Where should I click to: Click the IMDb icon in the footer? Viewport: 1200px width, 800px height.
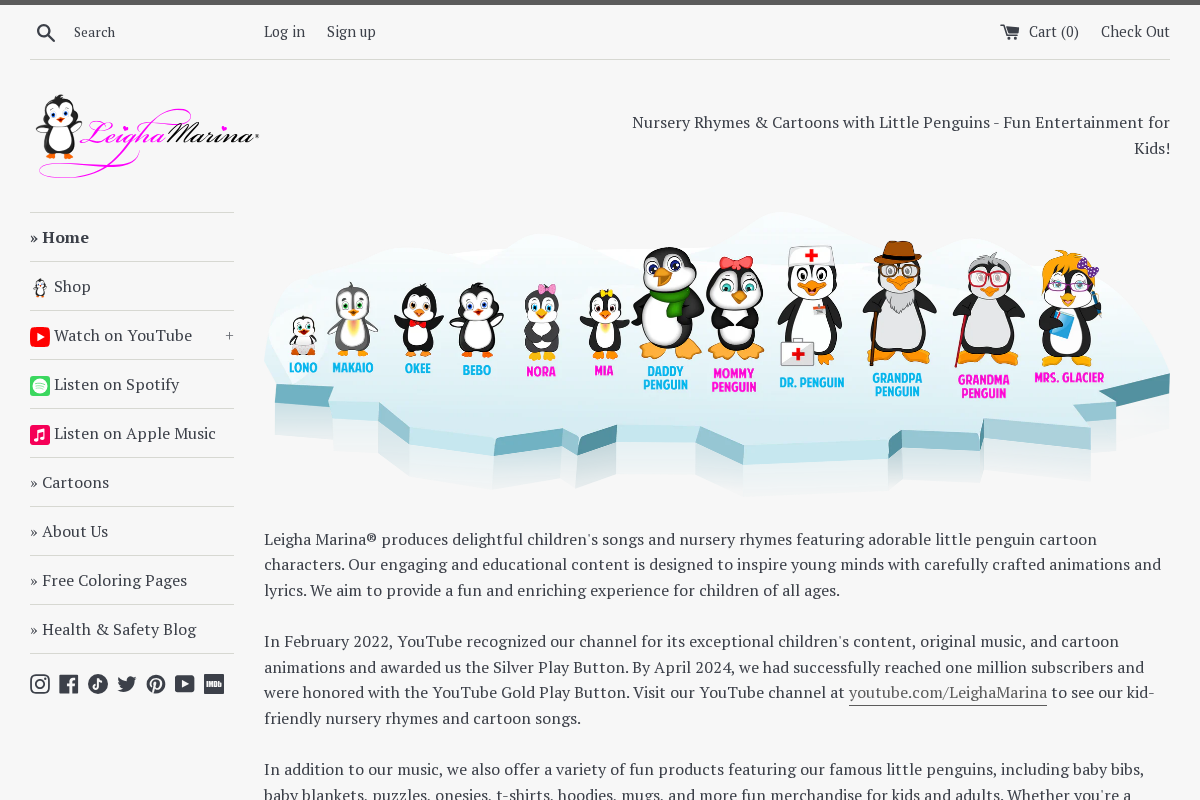[213, 683]
